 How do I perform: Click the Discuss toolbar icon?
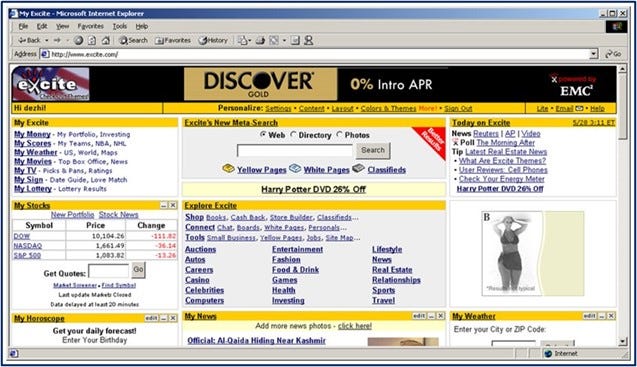click(295, 40)
